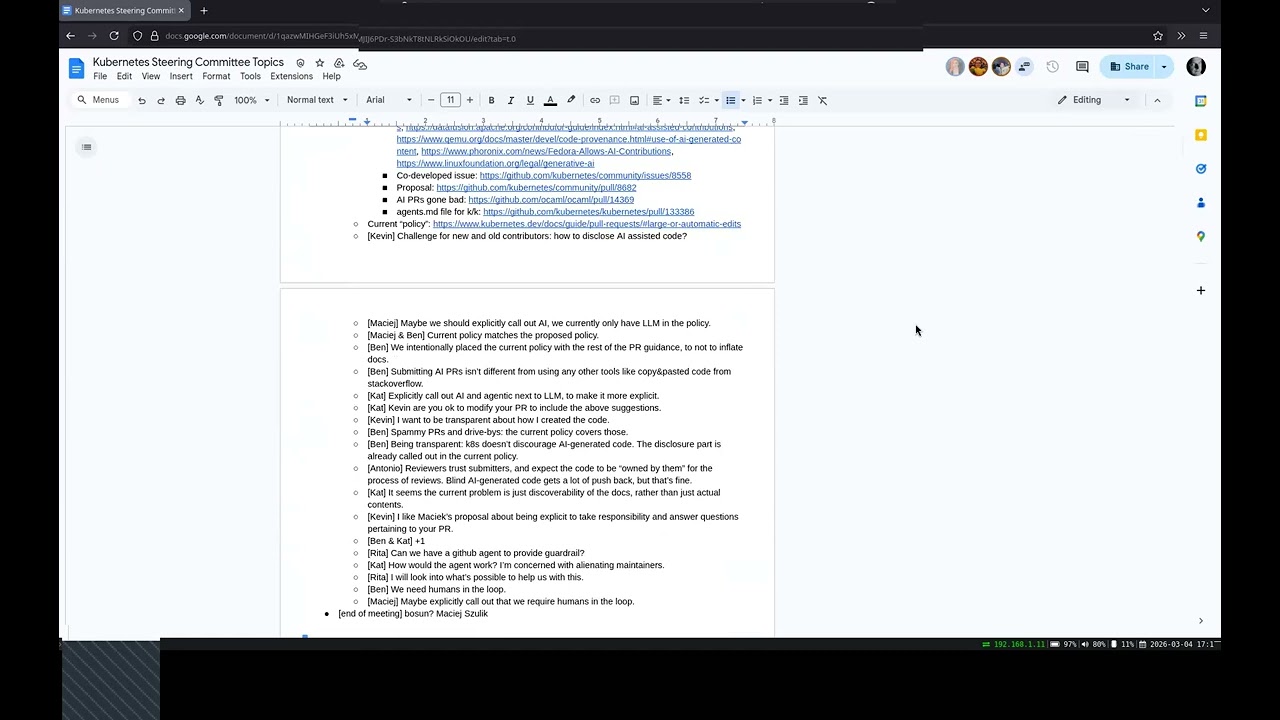This screenshot has height=720, width=1280.
Task: Open version history clock icon
Action: tap(1052, 67)
